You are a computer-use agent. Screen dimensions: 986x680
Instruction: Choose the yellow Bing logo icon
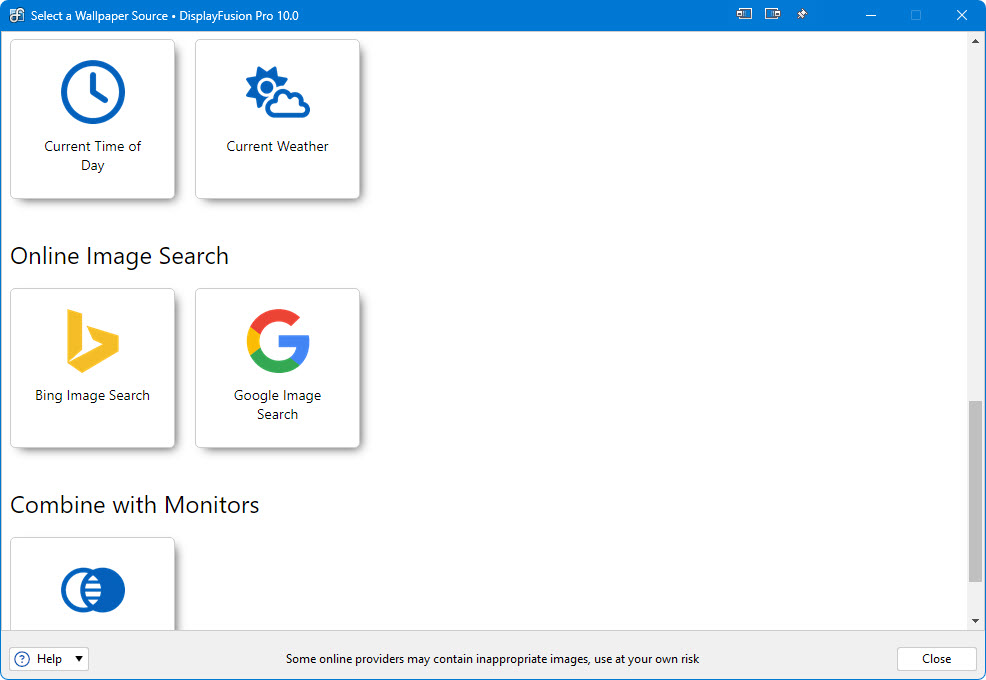click(x=92, y=341)
